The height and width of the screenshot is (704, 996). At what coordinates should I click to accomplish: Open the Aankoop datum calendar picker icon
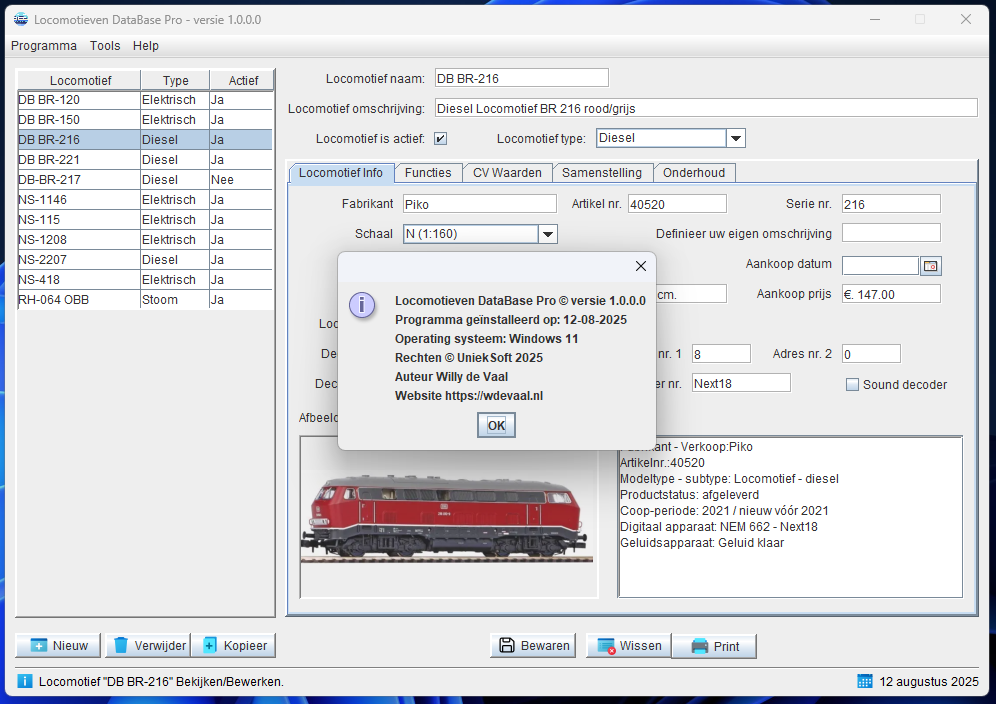click(x=931, y=266)
